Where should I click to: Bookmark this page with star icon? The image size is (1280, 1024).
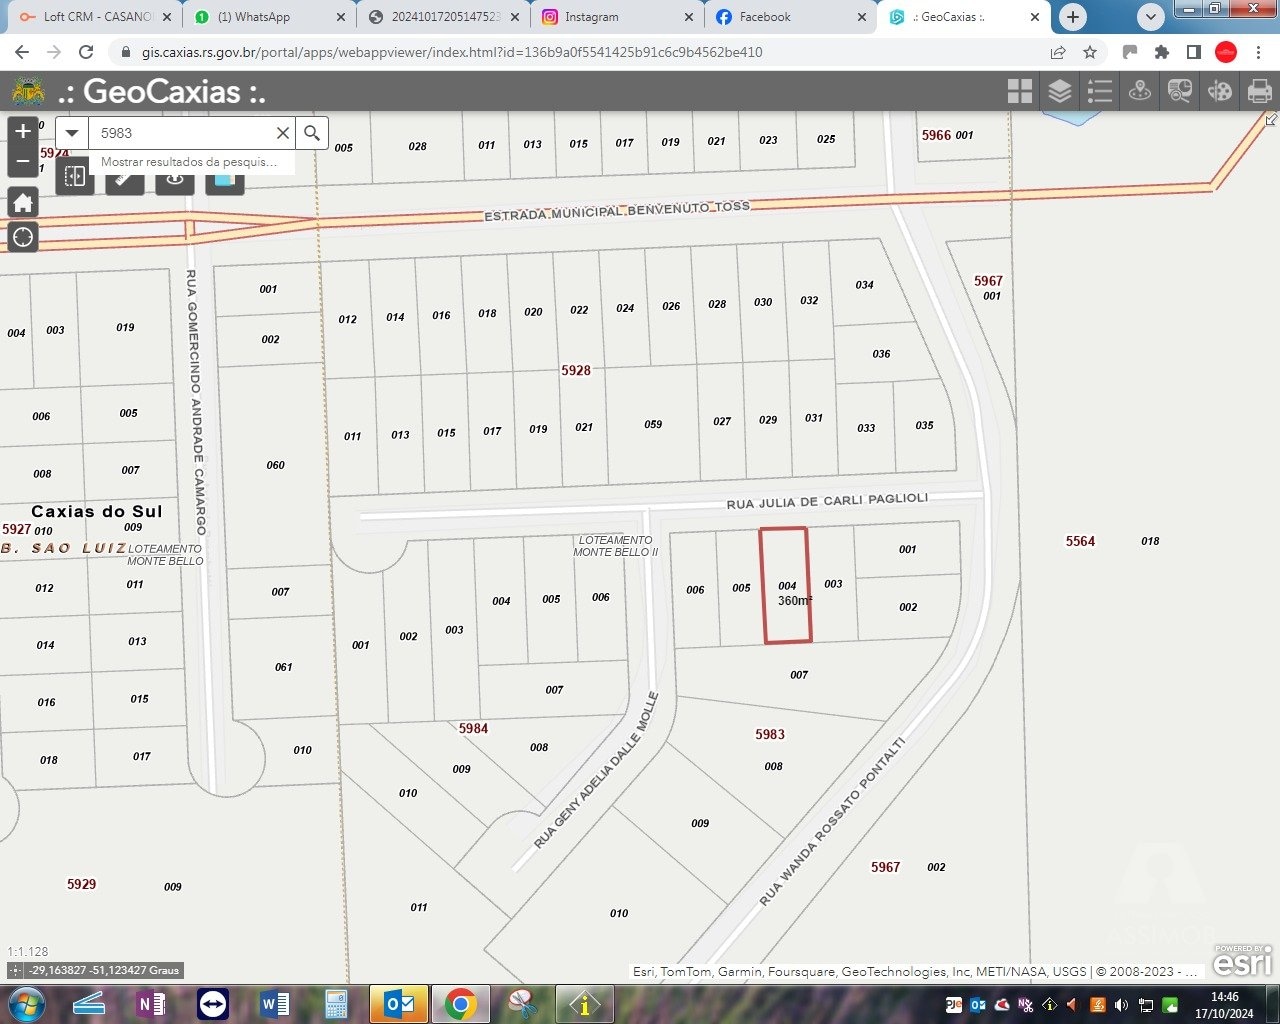(x=1090, y=52)
